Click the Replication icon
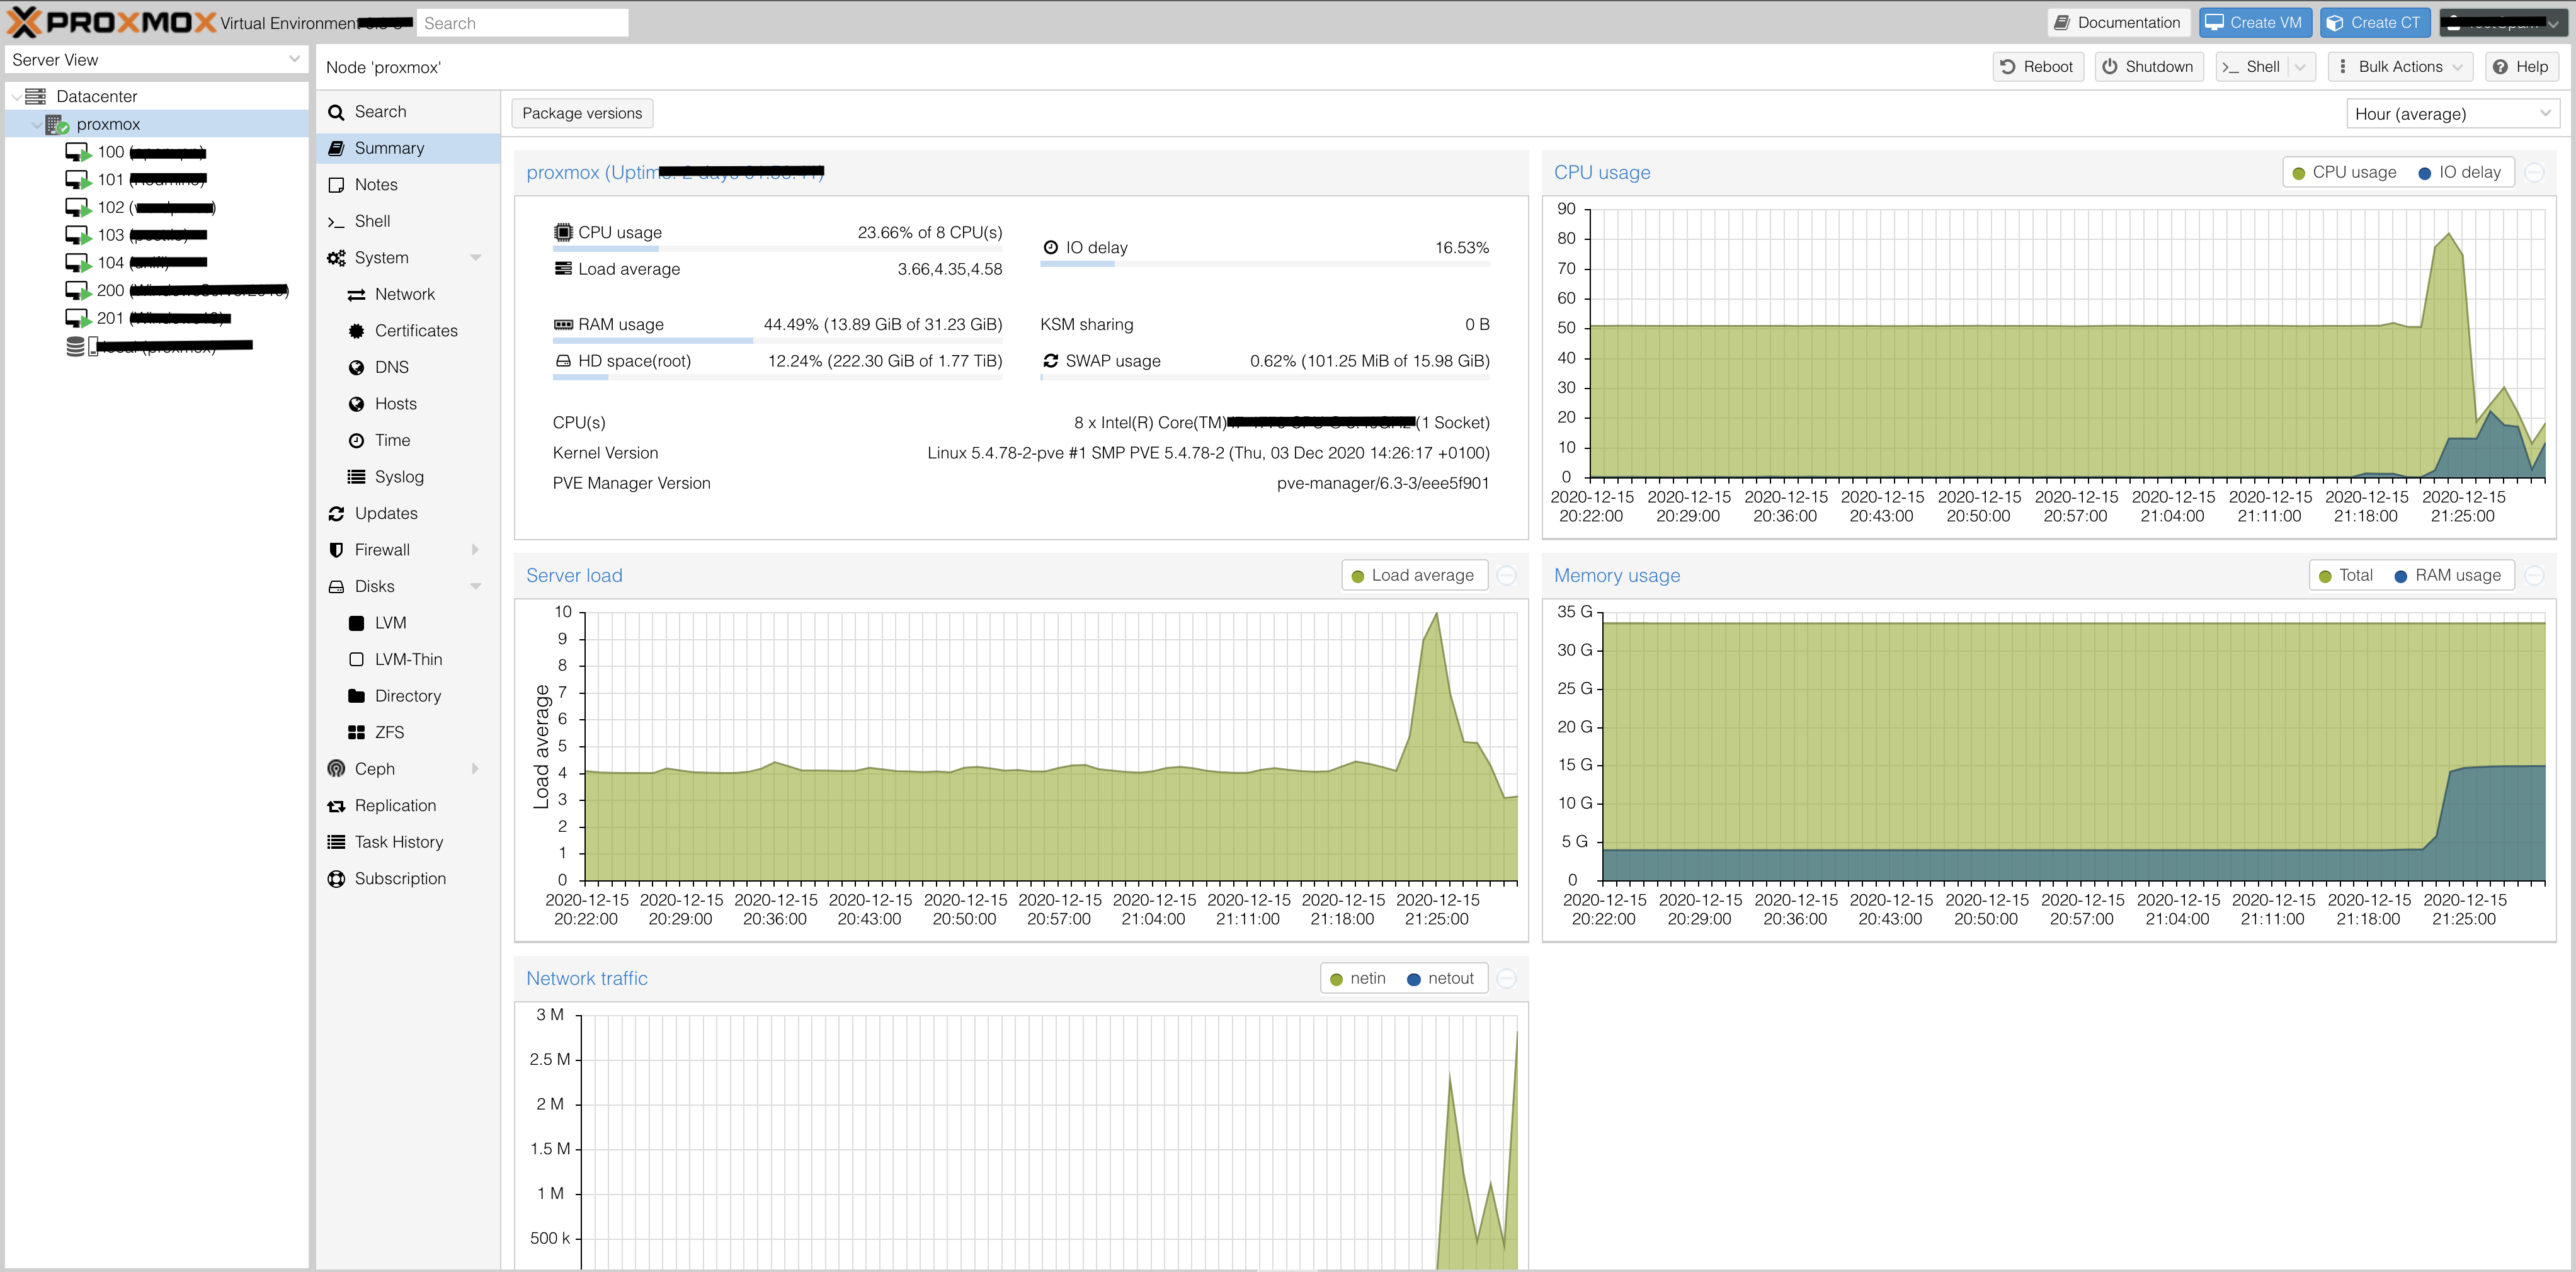The image size is (2576, 1272). tap(336, 806)
